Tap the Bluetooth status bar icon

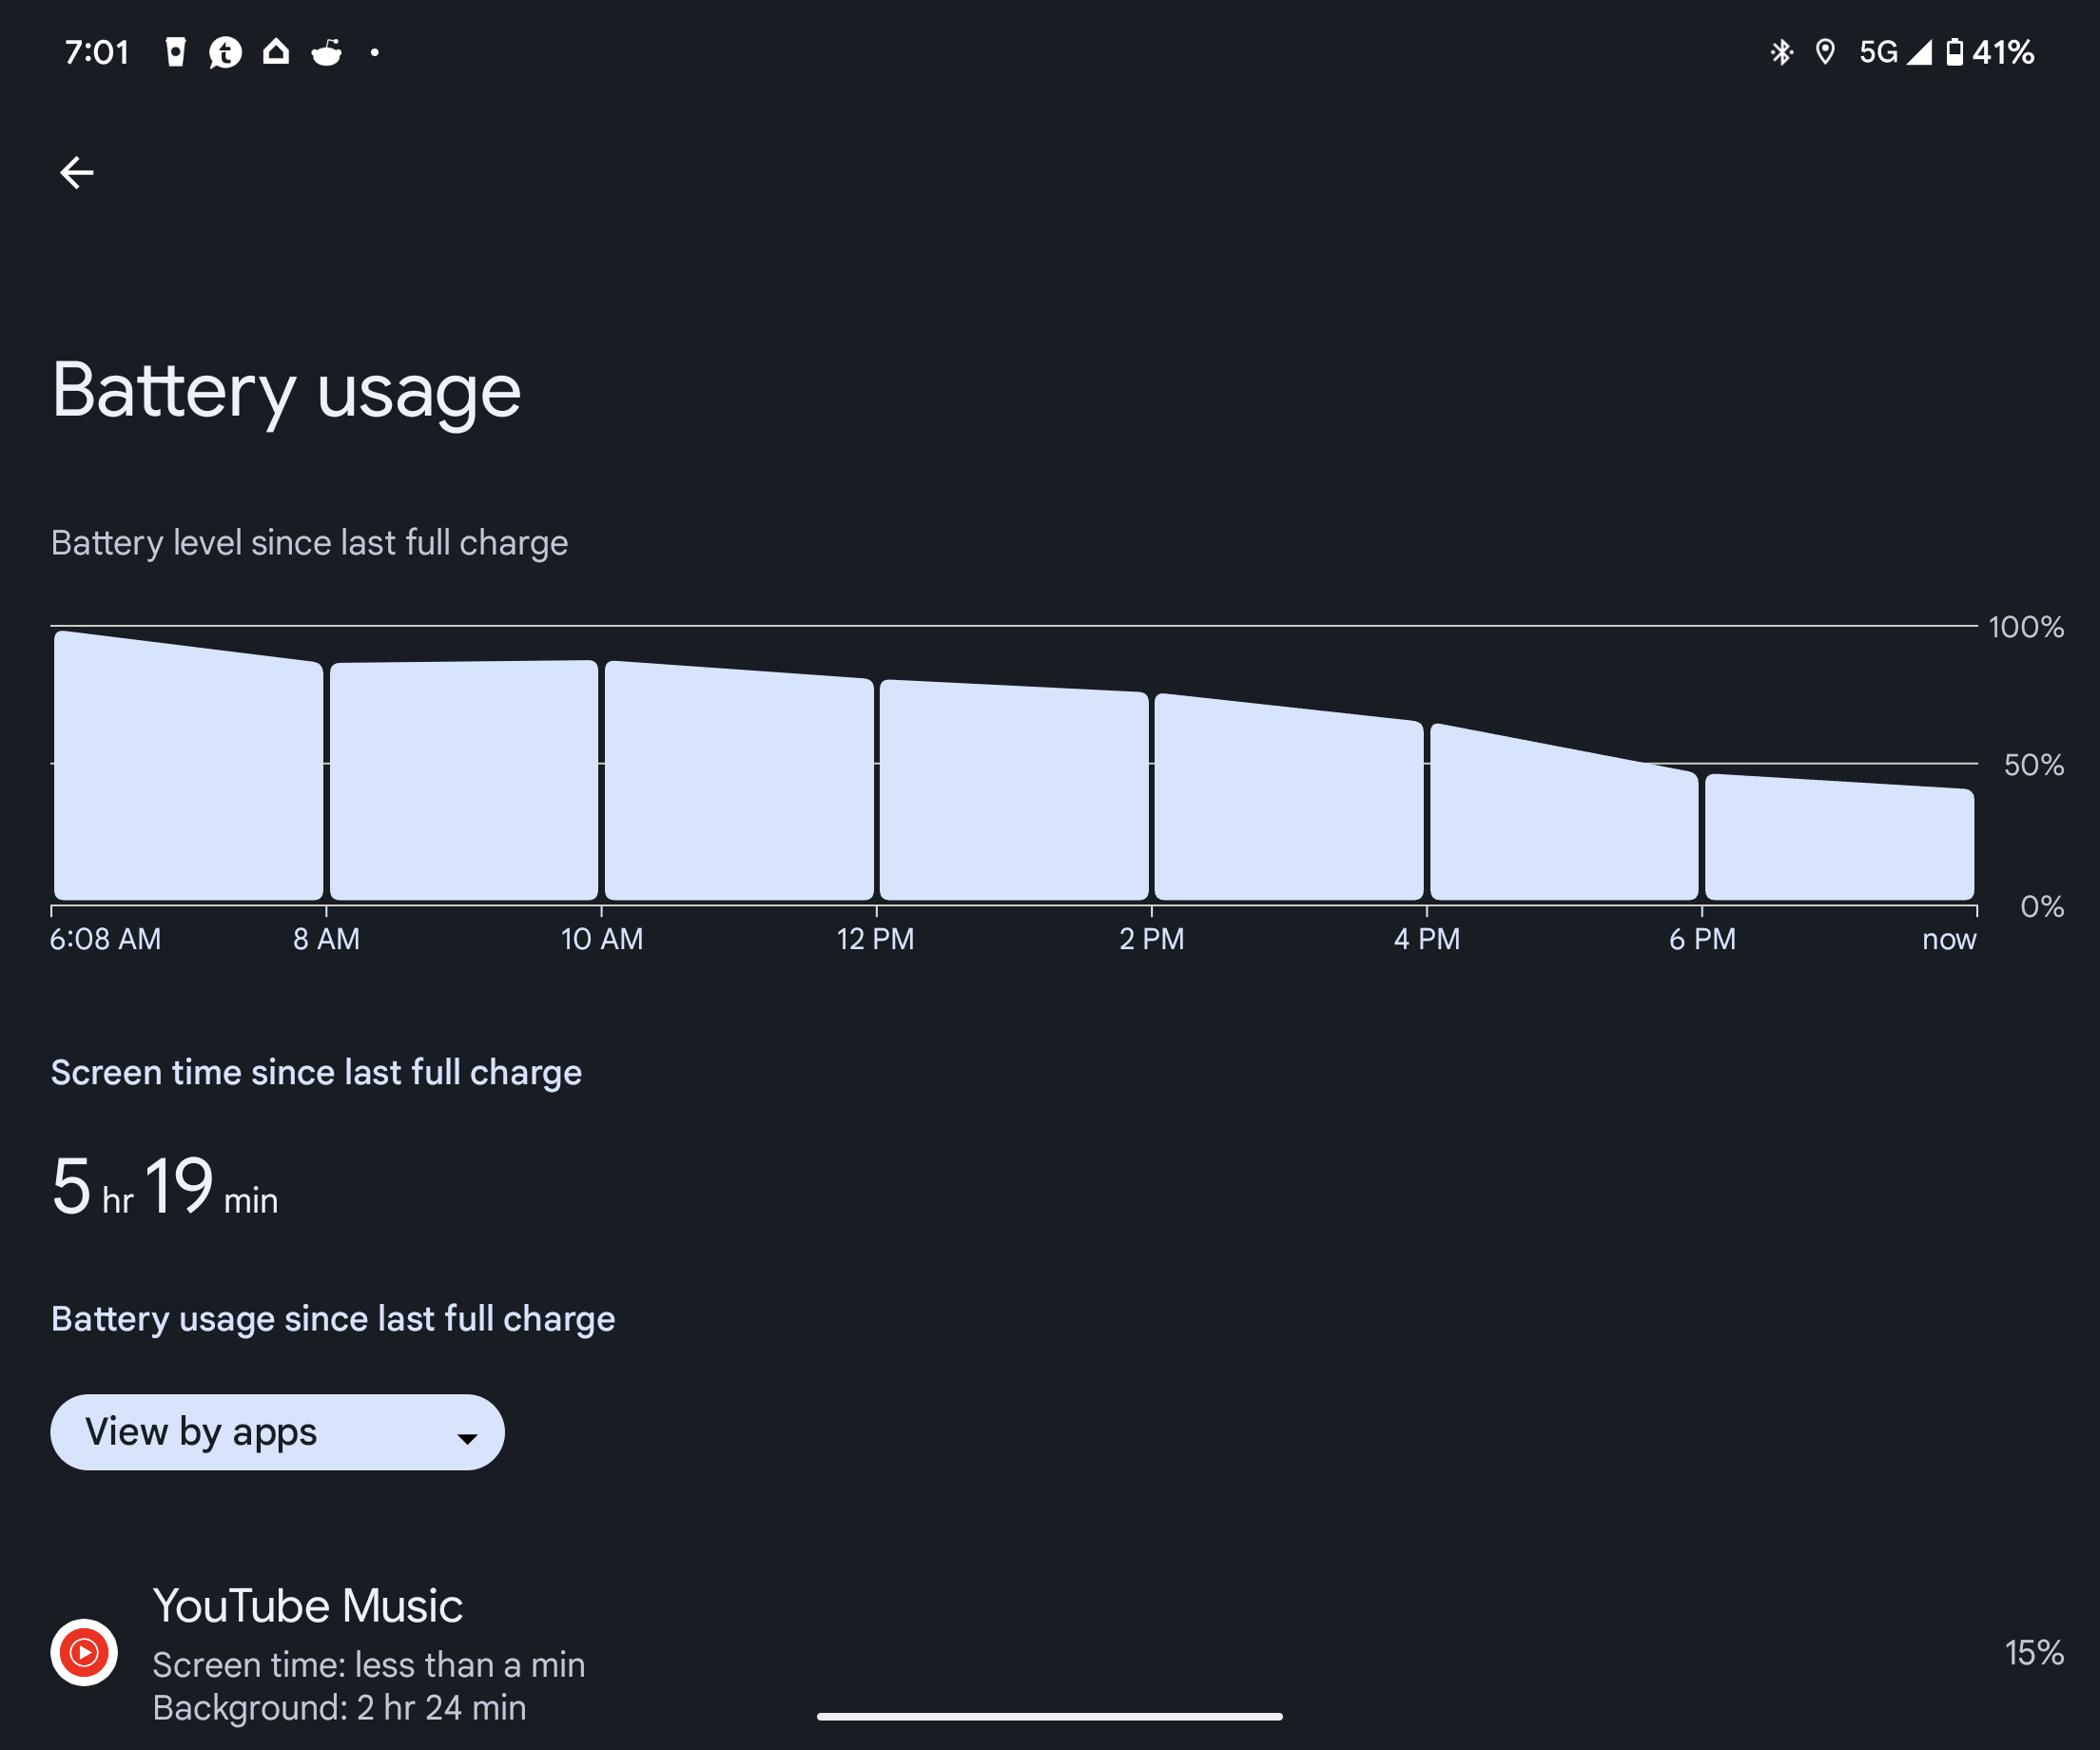[1781, 52]
